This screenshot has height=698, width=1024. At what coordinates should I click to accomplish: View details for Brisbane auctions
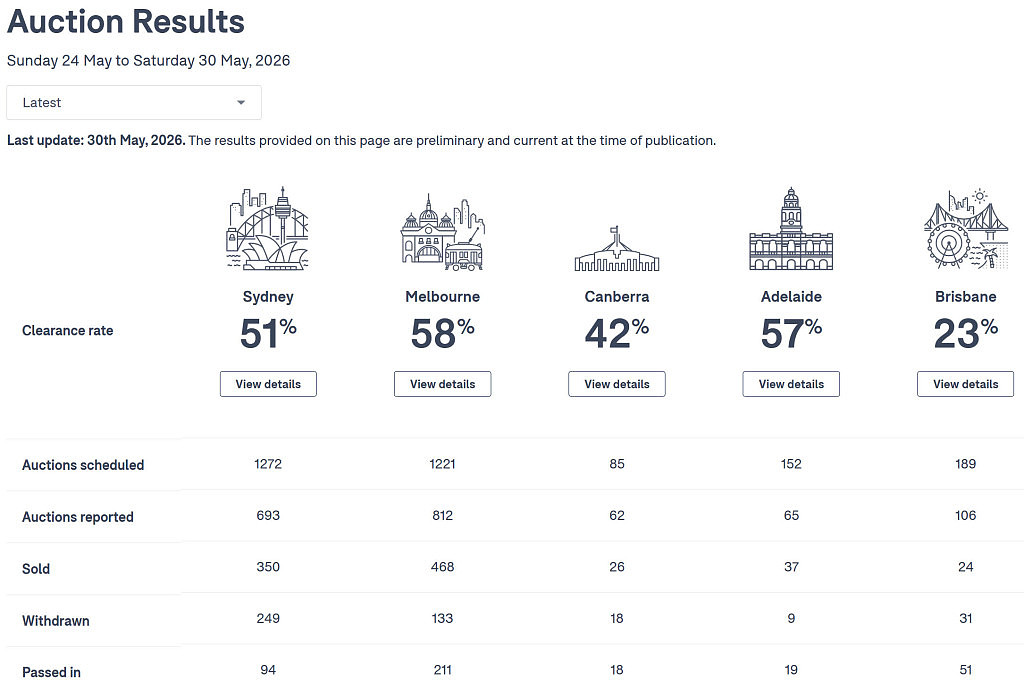point(965,384)
